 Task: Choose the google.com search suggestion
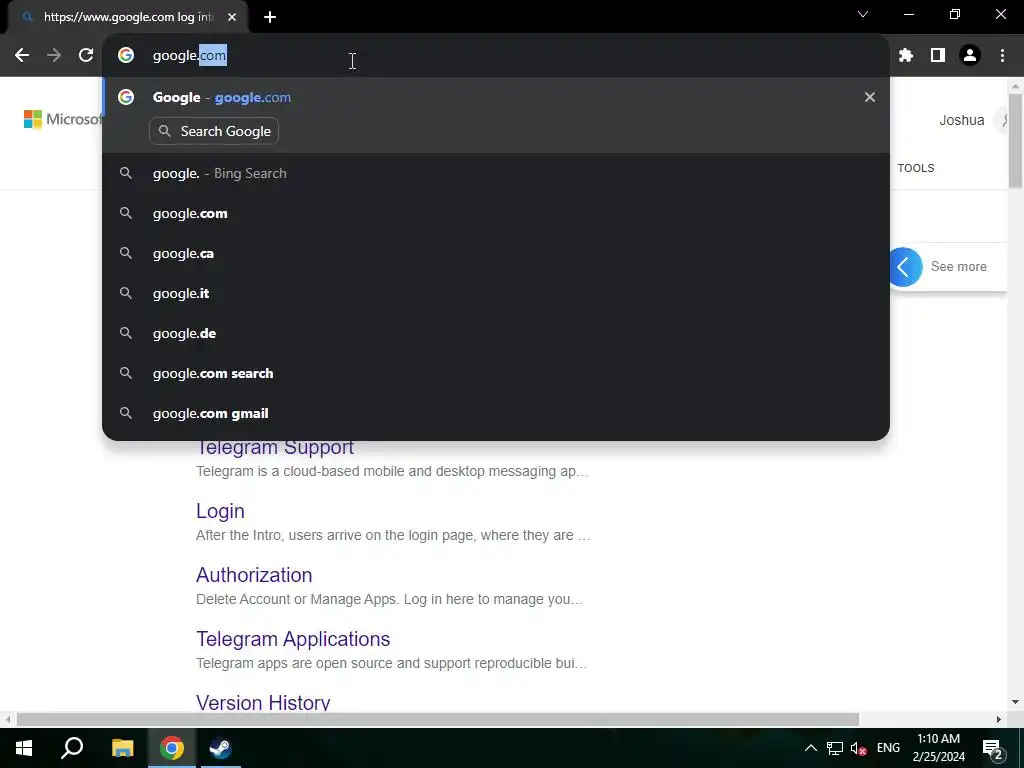click(496, 214)
